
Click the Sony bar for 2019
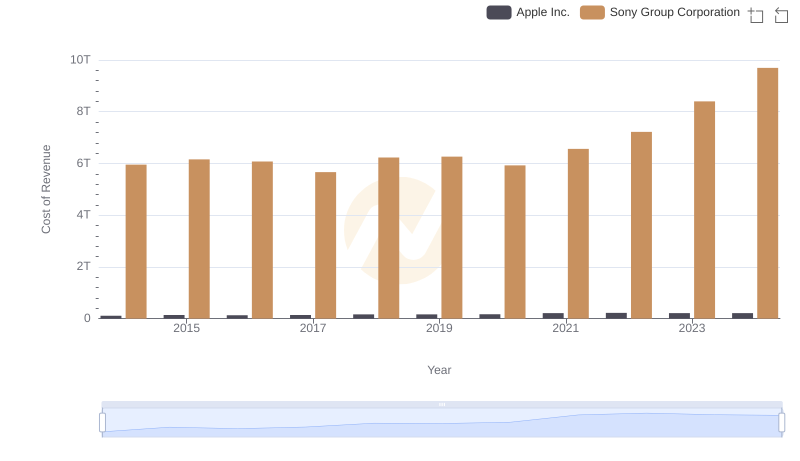pyautogui.click(x=452, y=238)
